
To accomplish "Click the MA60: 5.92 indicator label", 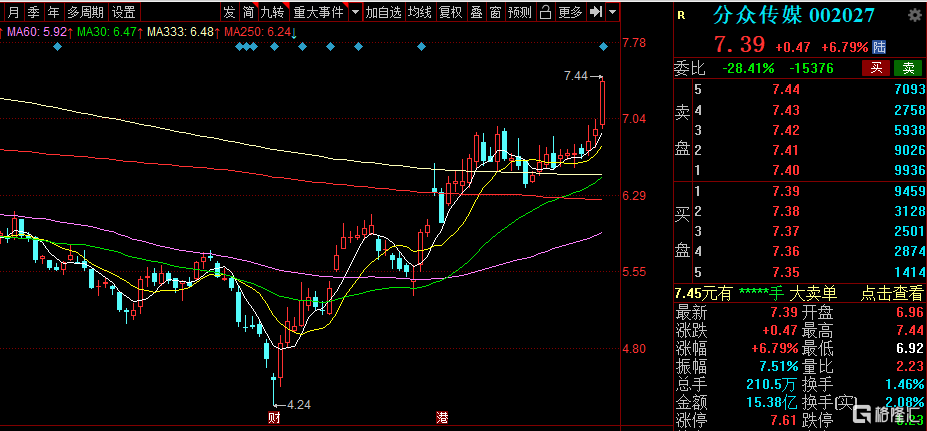I will 39,31.
